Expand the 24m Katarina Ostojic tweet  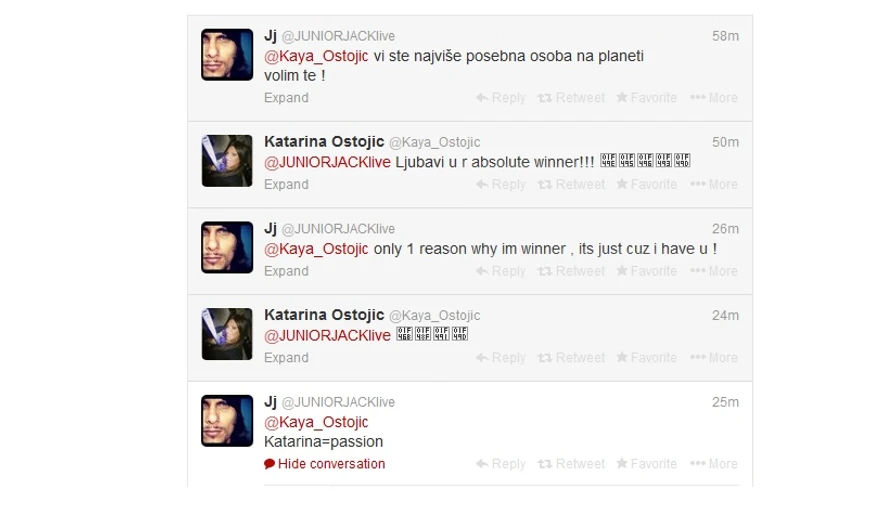tap(286, 357)
